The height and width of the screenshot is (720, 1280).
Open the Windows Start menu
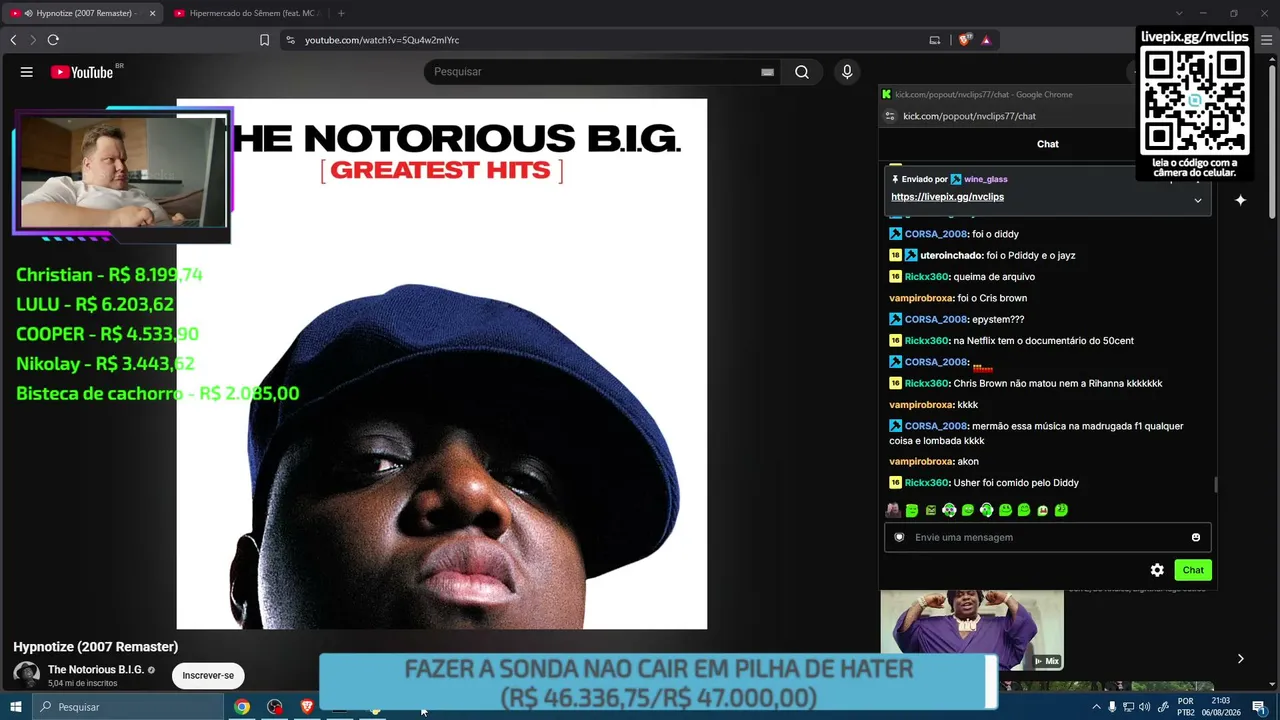pos(16,707)
